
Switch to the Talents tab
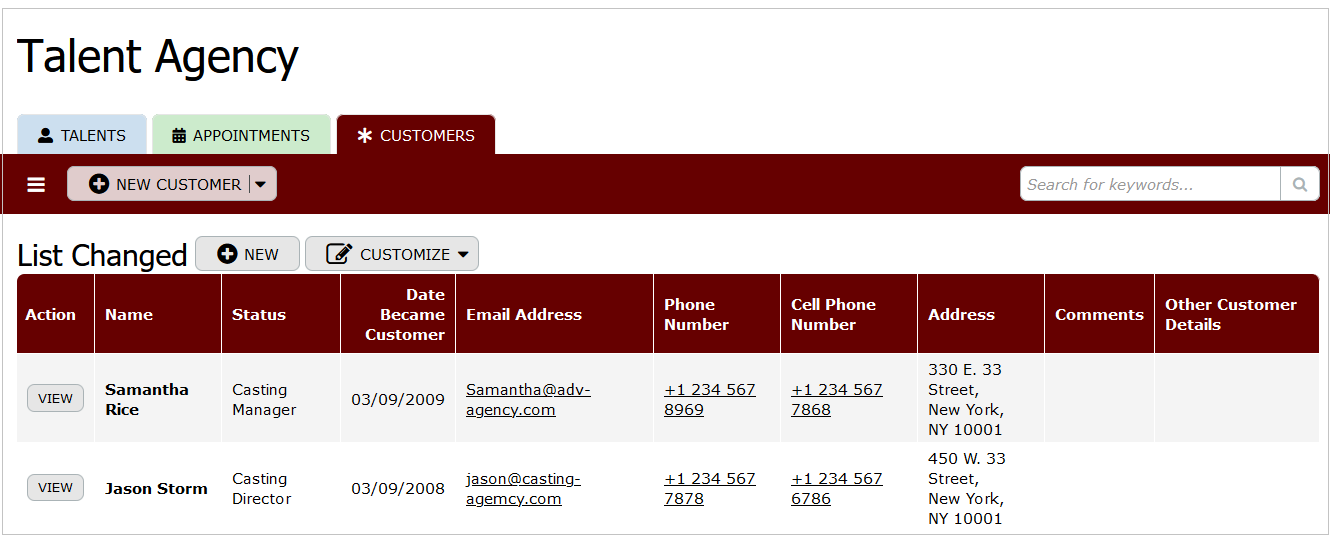82,135
